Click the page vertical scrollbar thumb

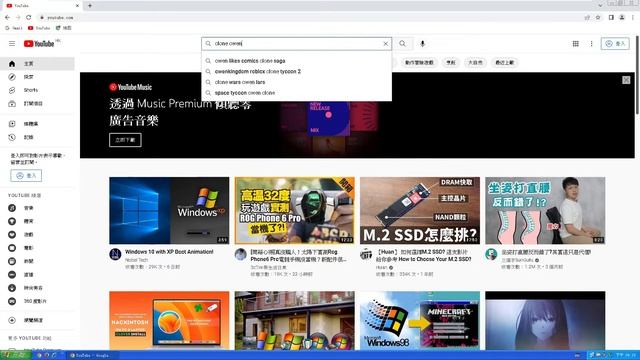[x=637, y=76]
